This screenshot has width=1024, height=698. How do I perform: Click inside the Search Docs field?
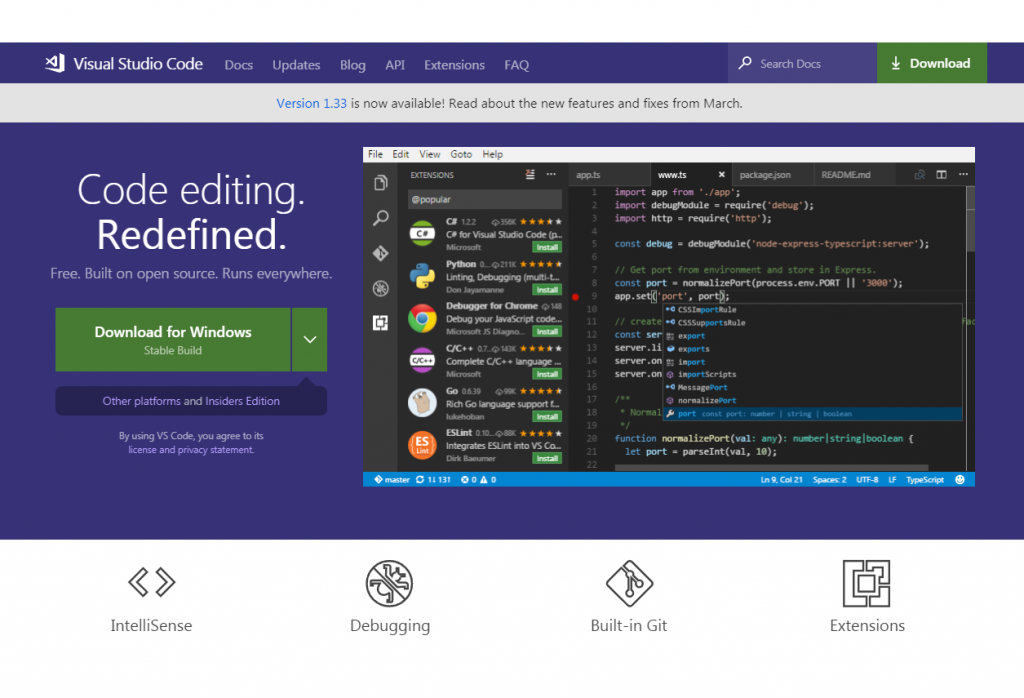[x=800, y=62]
